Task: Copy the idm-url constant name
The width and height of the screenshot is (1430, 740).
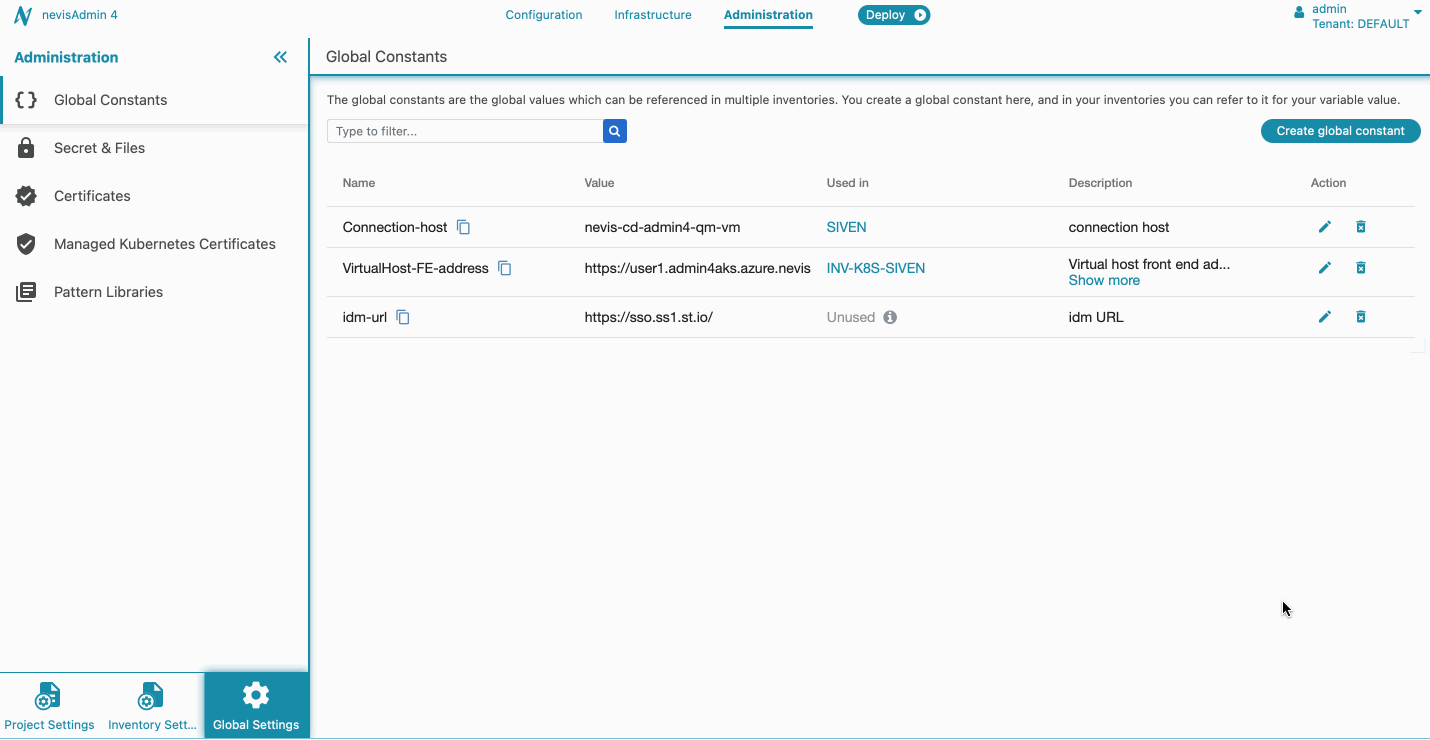Action: [403, 317]
